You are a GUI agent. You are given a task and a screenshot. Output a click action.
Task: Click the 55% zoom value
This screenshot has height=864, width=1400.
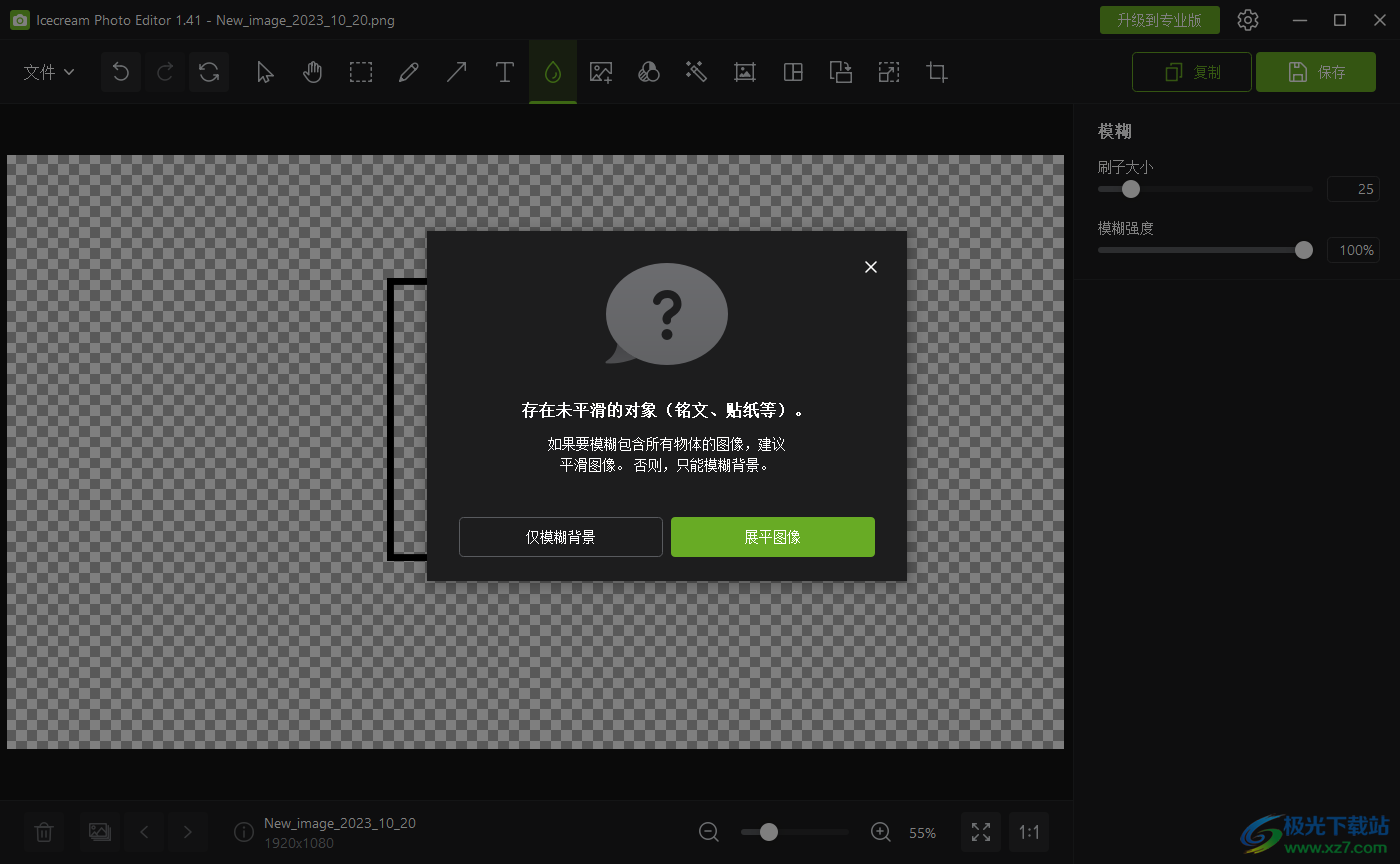[x=922, y=833]
